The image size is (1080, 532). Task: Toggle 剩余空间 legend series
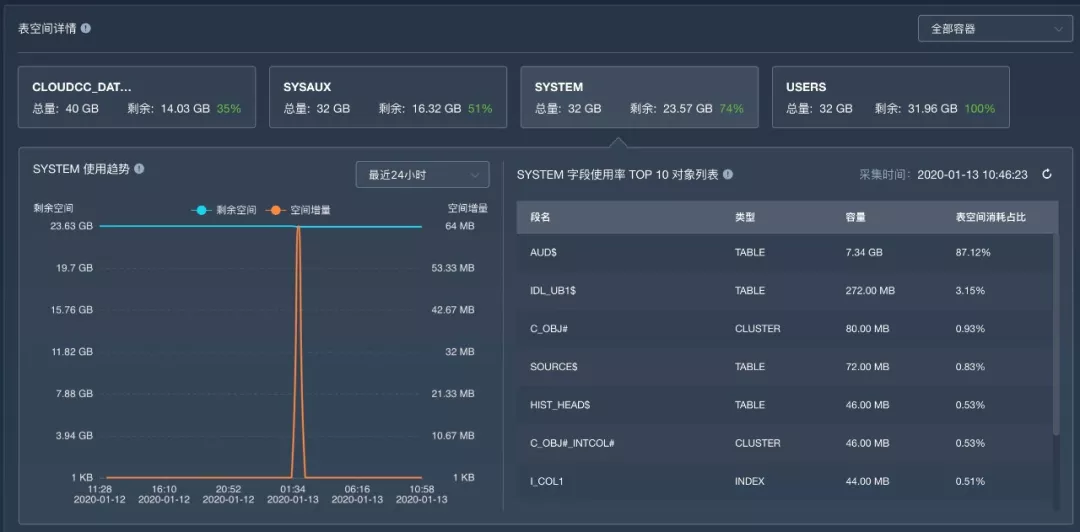click(224, 210)
